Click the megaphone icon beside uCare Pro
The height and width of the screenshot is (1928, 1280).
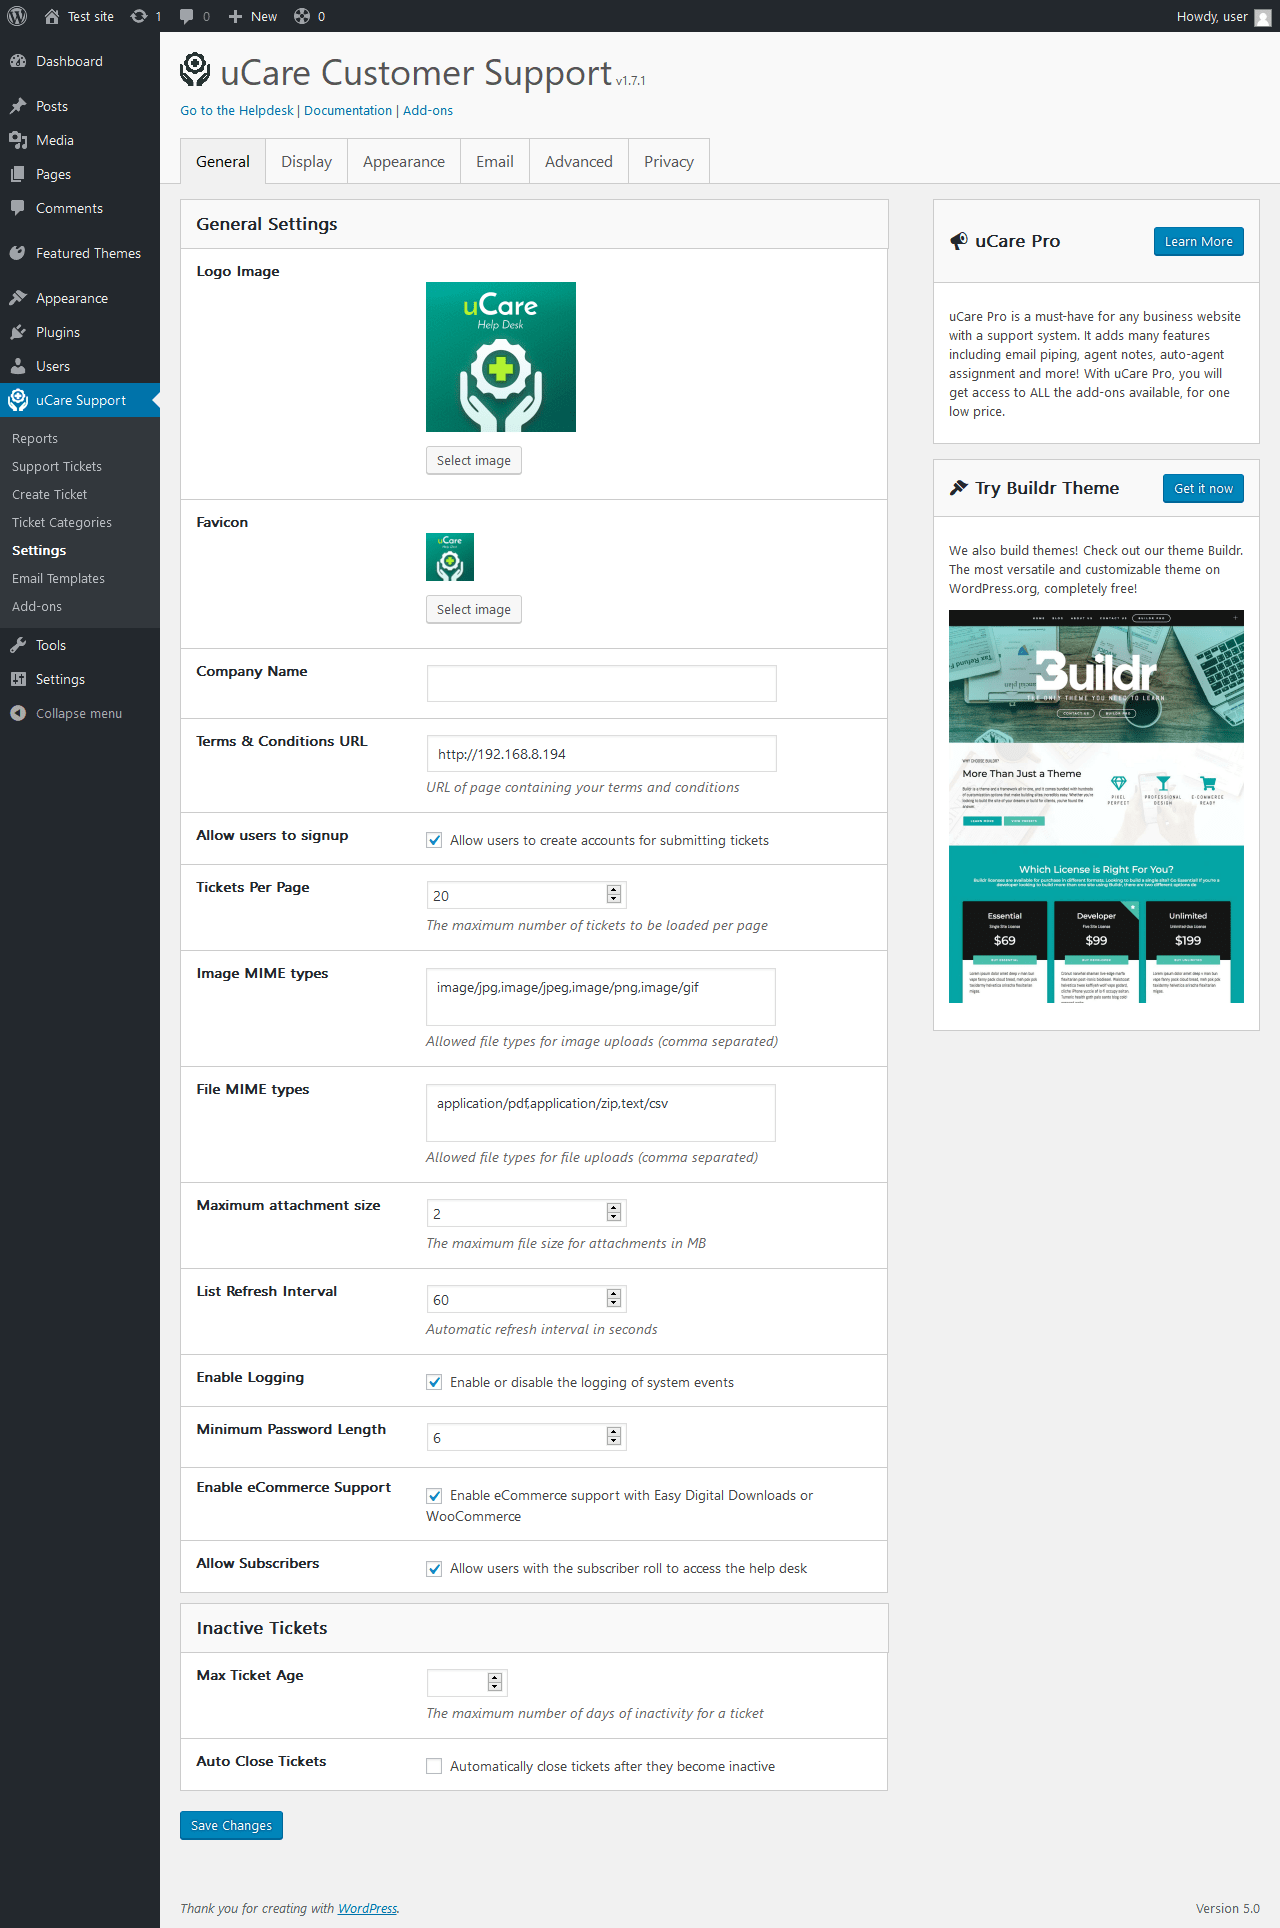[959, 241]
